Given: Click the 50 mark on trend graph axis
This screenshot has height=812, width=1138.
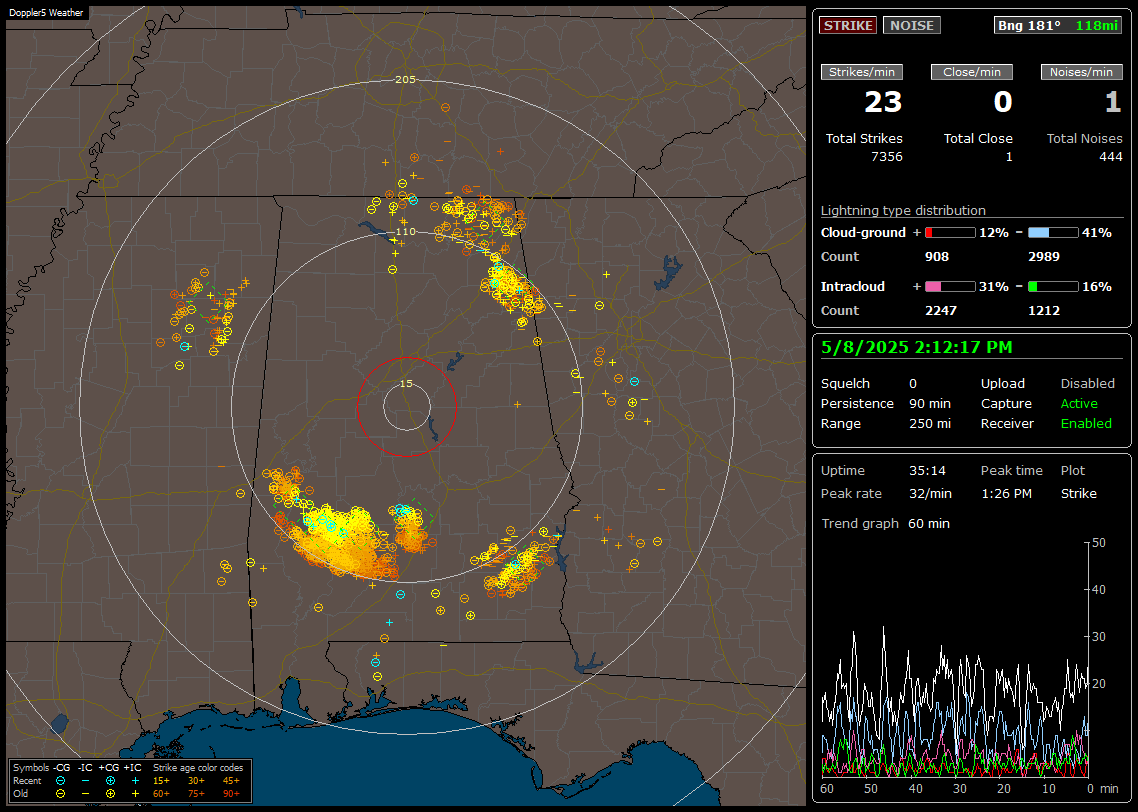Looking at the screenshot, I should click(x=1098, y=543).
